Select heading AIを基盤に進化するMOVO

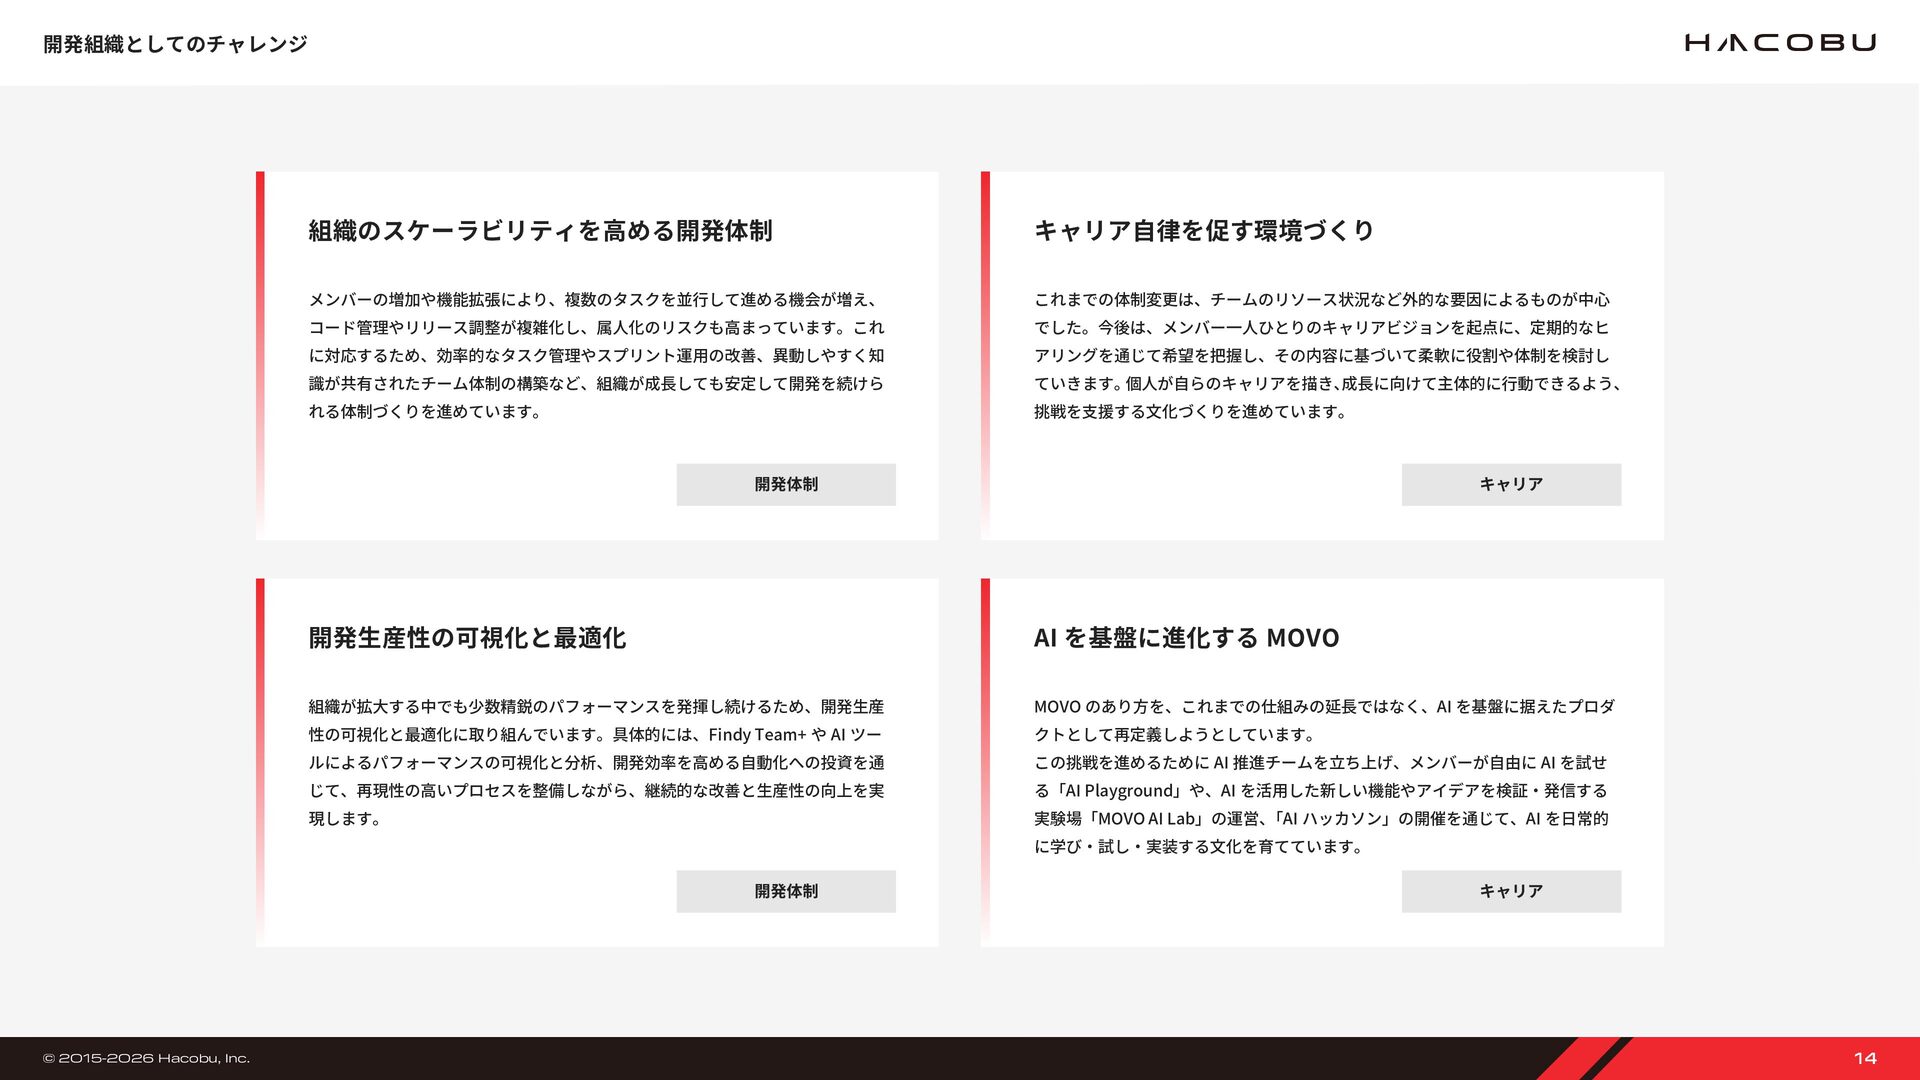pos(1186,638)
